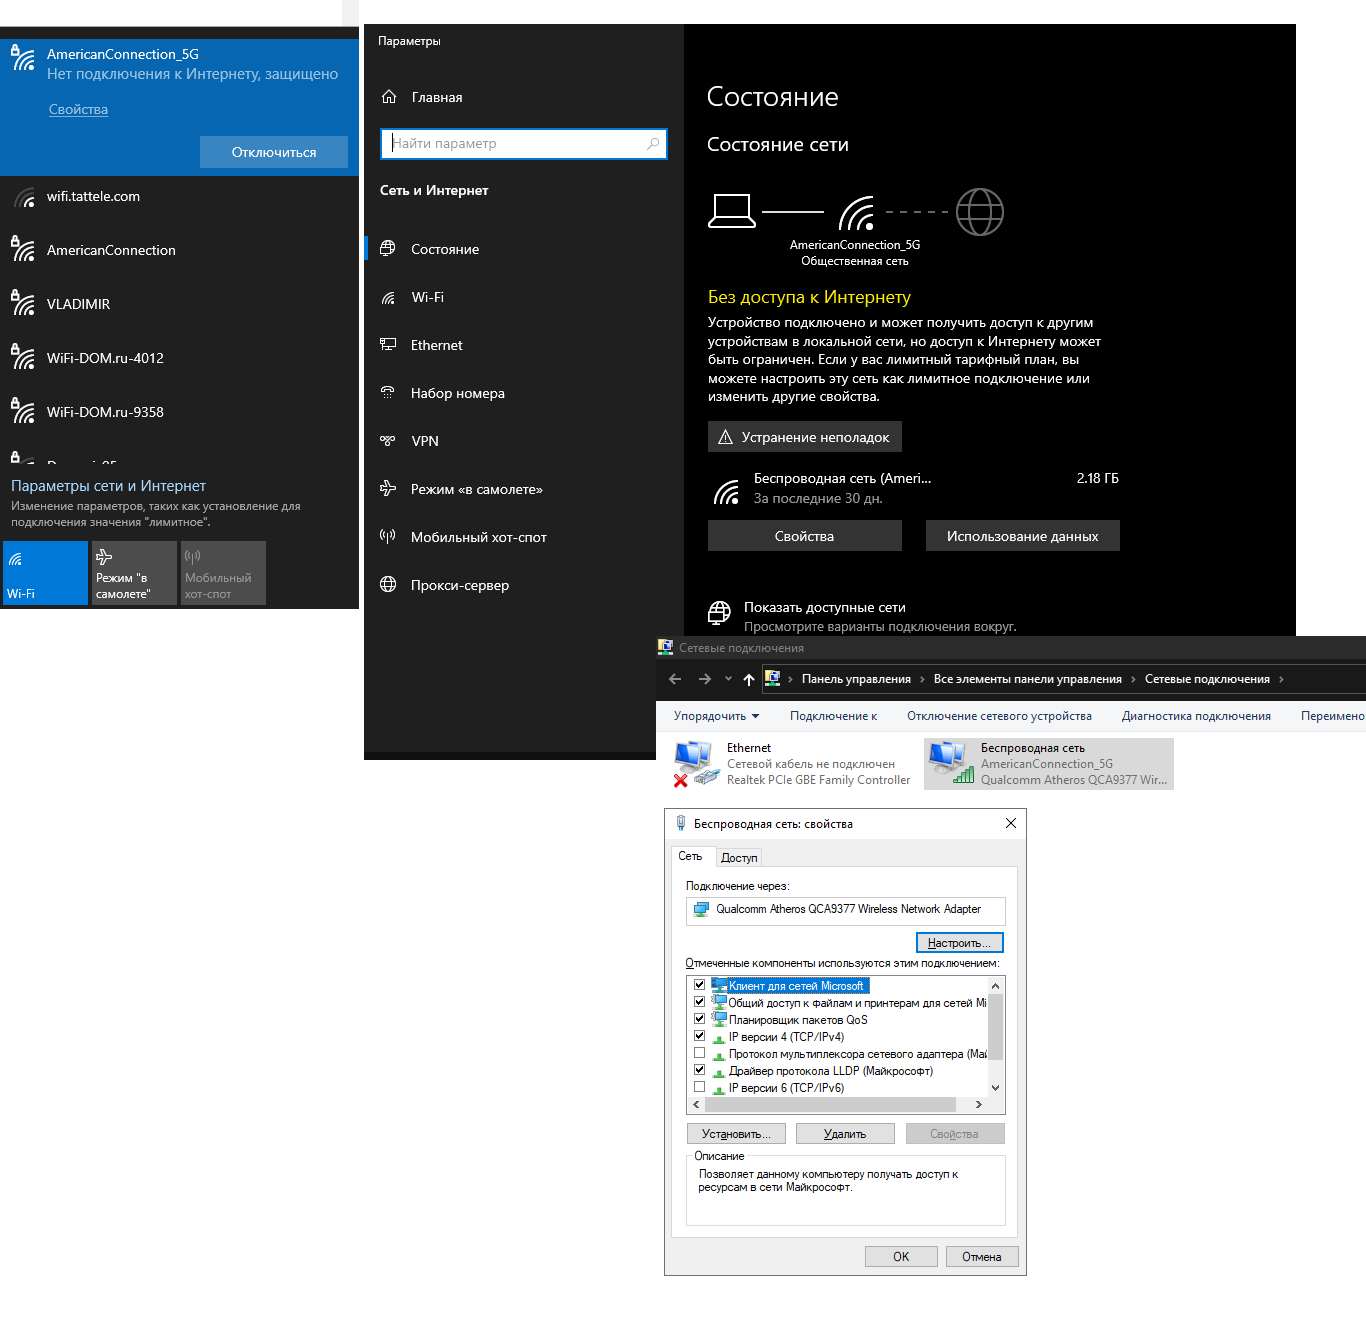Click OK in wireless properties dialog
Image resolution: width=1366 pixels, height=1332 pixels.
click(901, 1257)
